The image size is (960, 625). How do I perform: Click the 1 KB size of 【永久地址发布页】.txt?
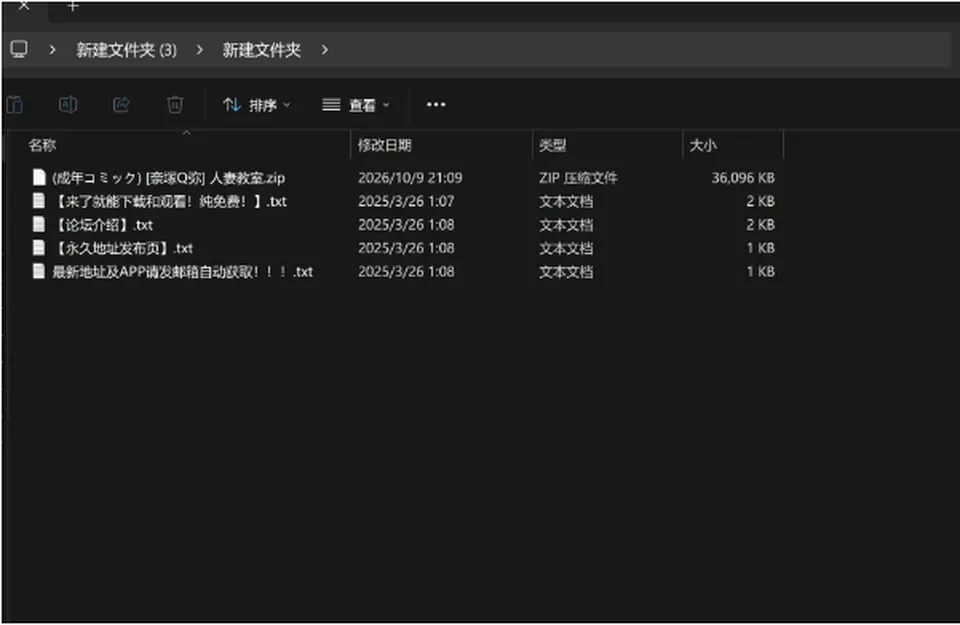pyautogui.click(x=760, y=249)
